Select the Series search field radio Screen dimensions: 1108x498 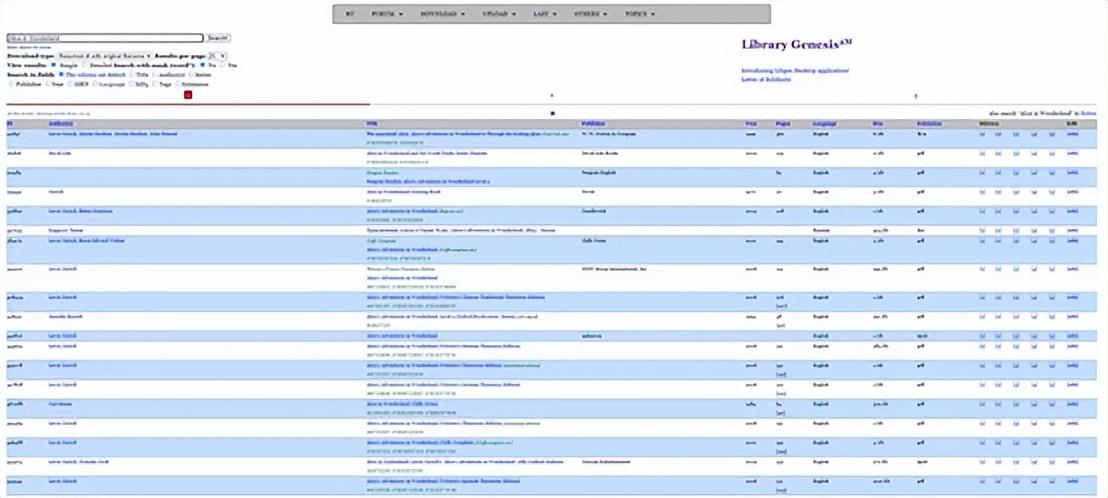pyautogui.click(x=191, y=74)
